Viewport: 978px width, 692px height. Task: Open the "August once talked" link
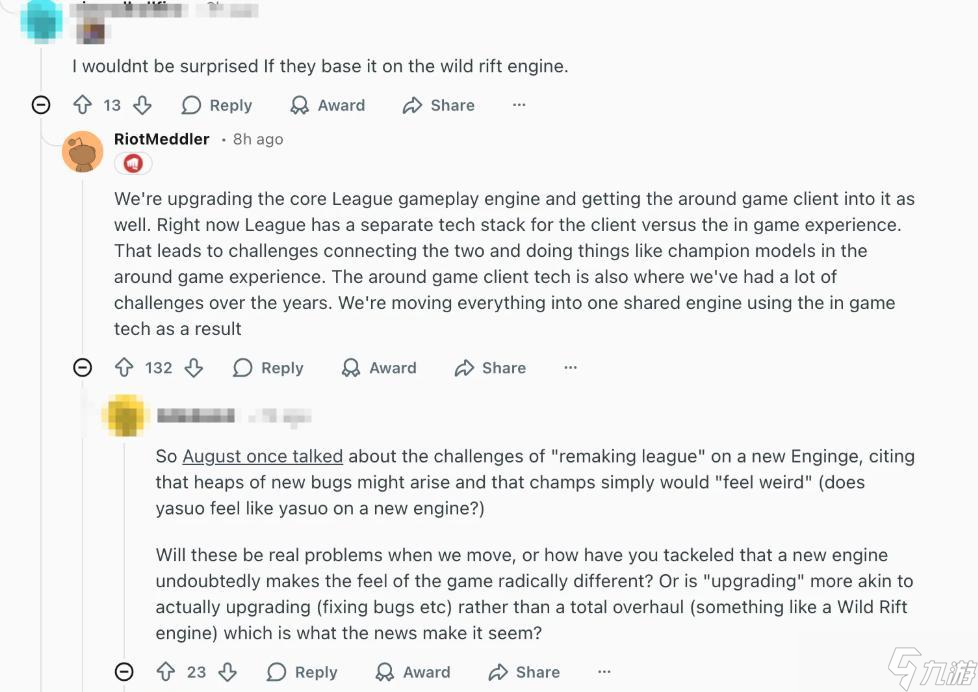(262, 456)
